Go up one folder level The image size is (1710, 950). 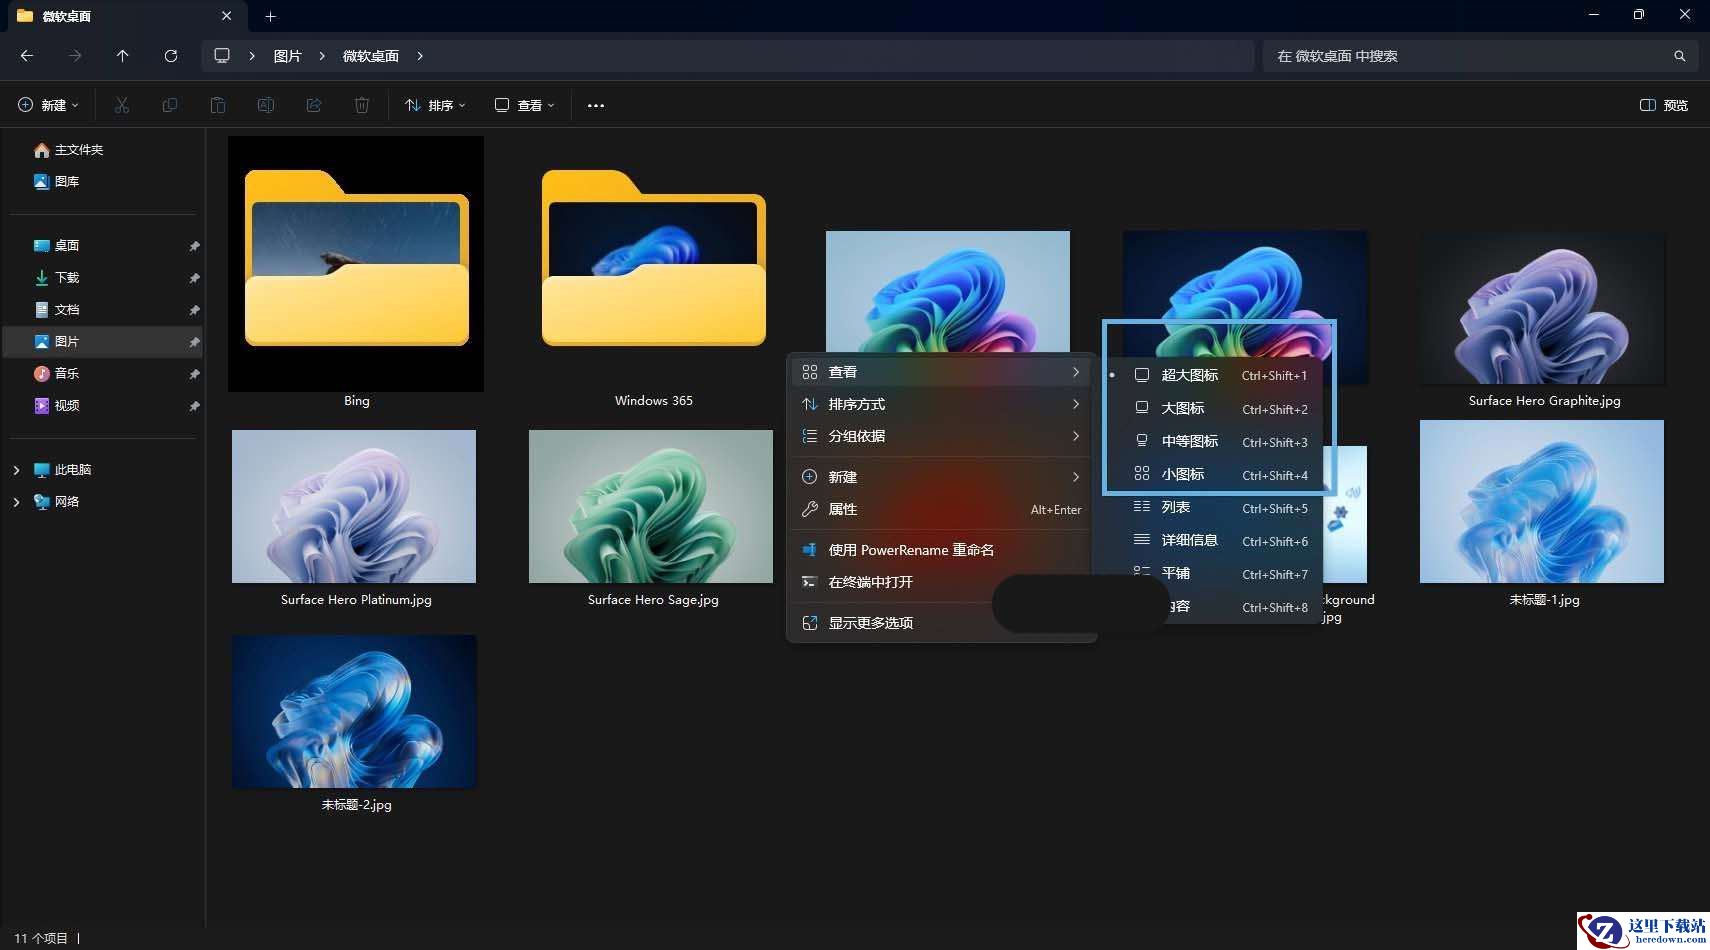click(x=123, y=56)
